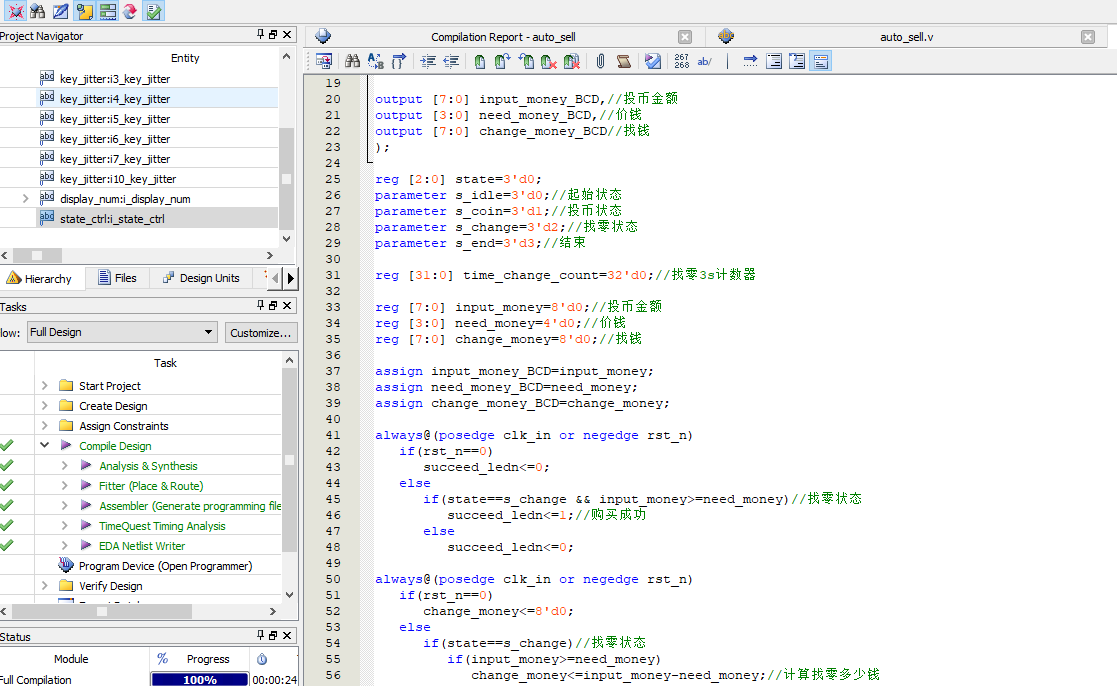
Task: Click the Customize... button
Action: pyautogui.click(x=261, y=333)
